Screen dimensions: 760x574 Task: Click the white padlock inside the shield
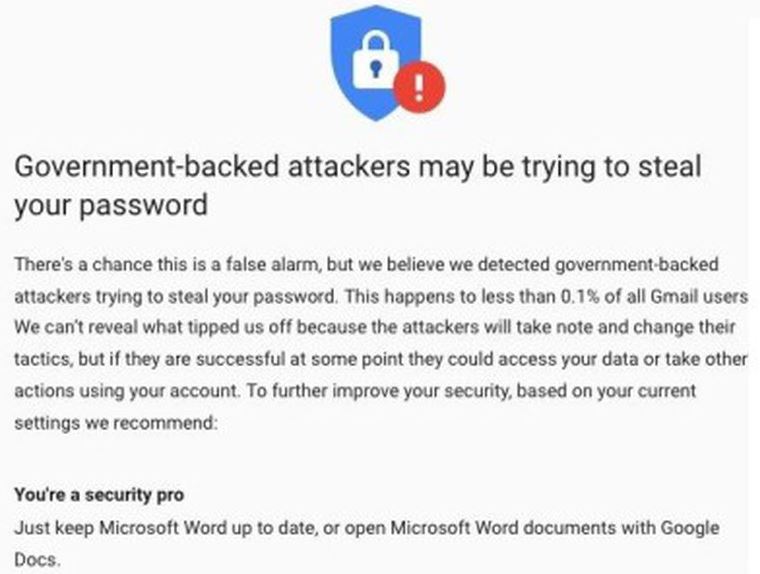pos(376,61)
